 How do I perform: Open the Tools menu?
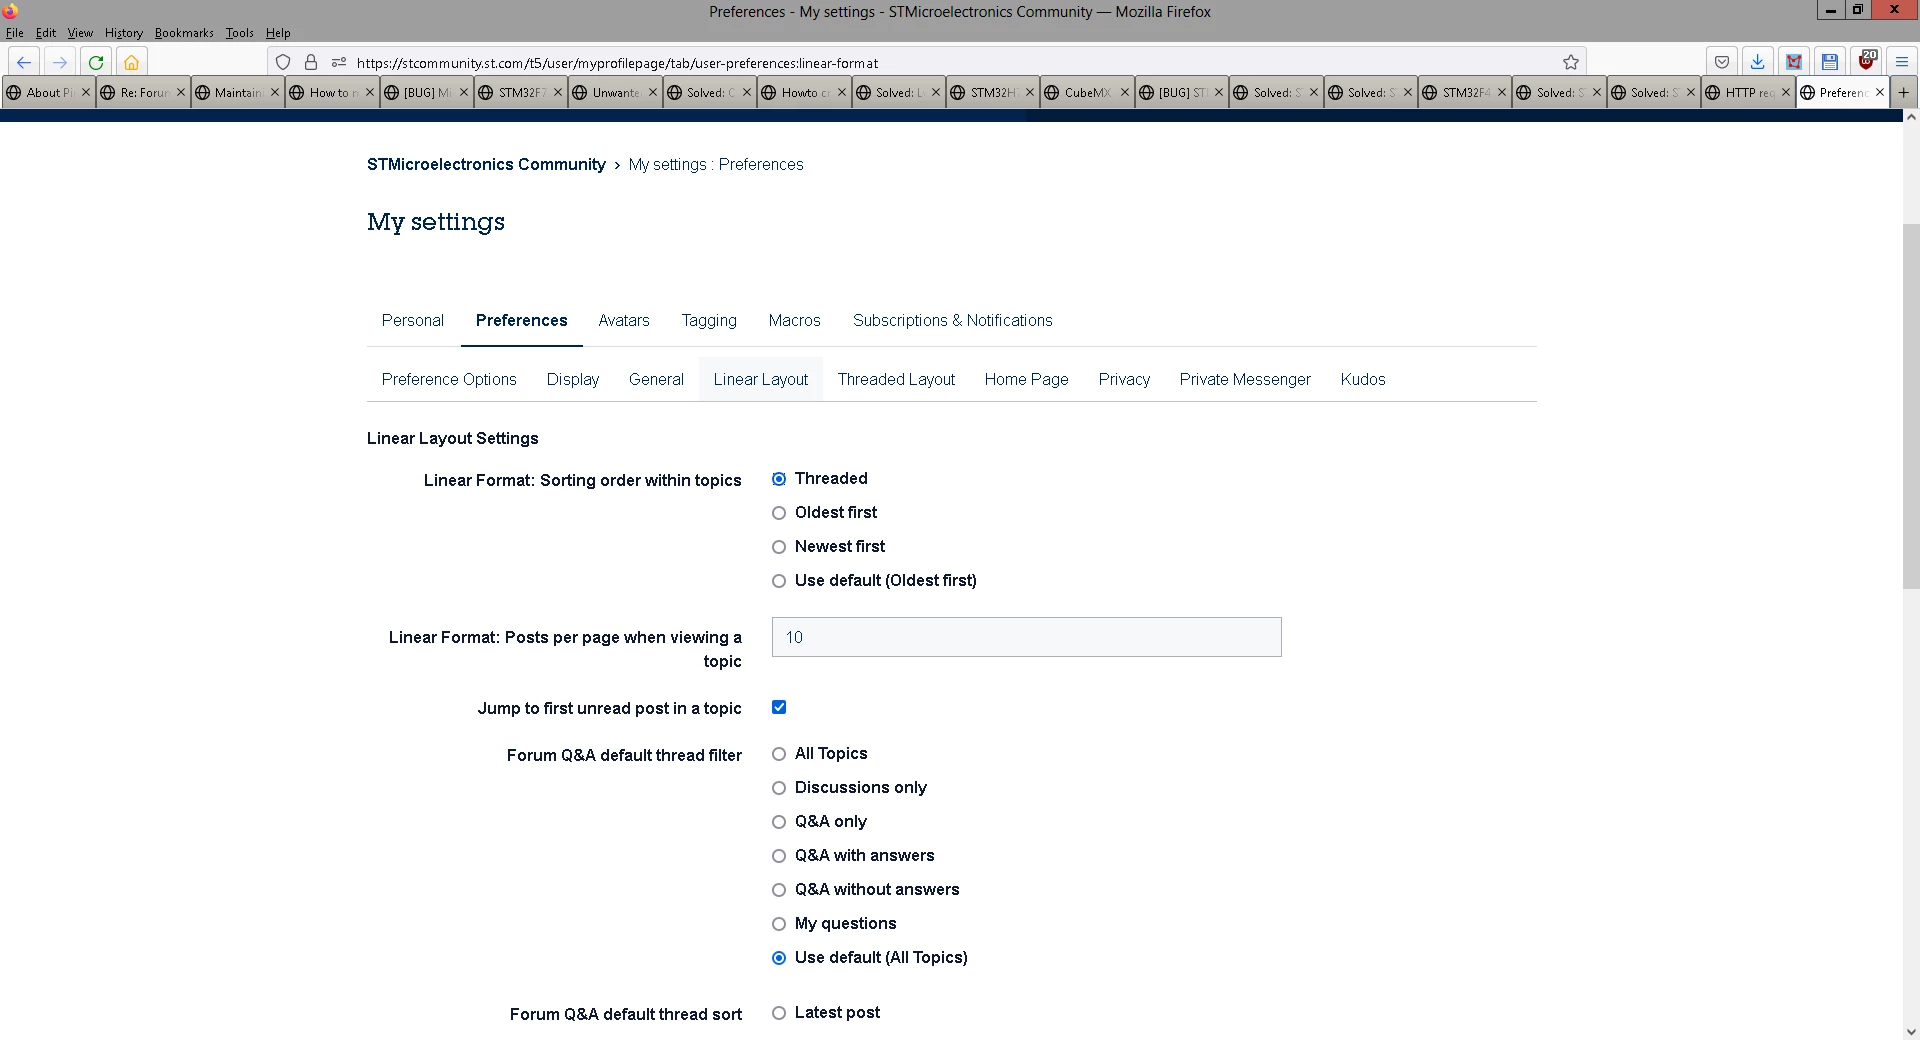tap(240, 33)
